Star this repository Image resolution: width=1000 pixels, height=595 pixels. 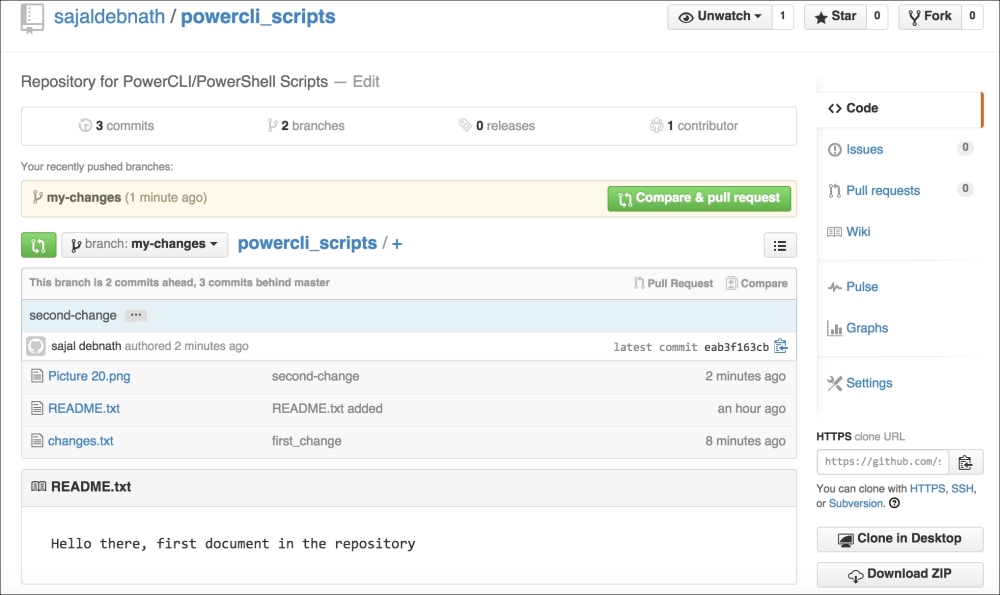835,17
